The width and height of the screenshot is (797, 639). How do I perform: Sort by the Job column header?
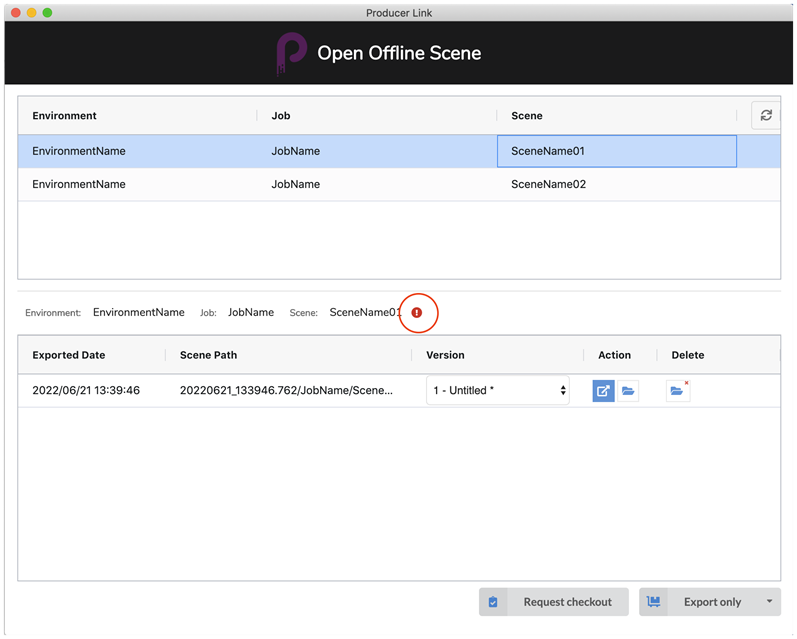(x=281, y=116)
